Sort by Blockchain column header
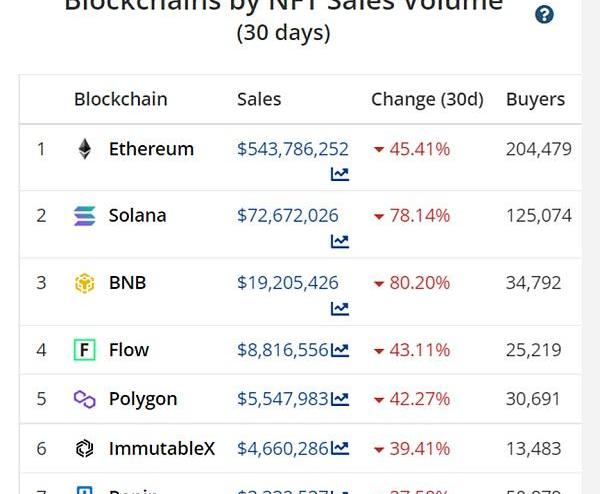 (x=120, y=99)
